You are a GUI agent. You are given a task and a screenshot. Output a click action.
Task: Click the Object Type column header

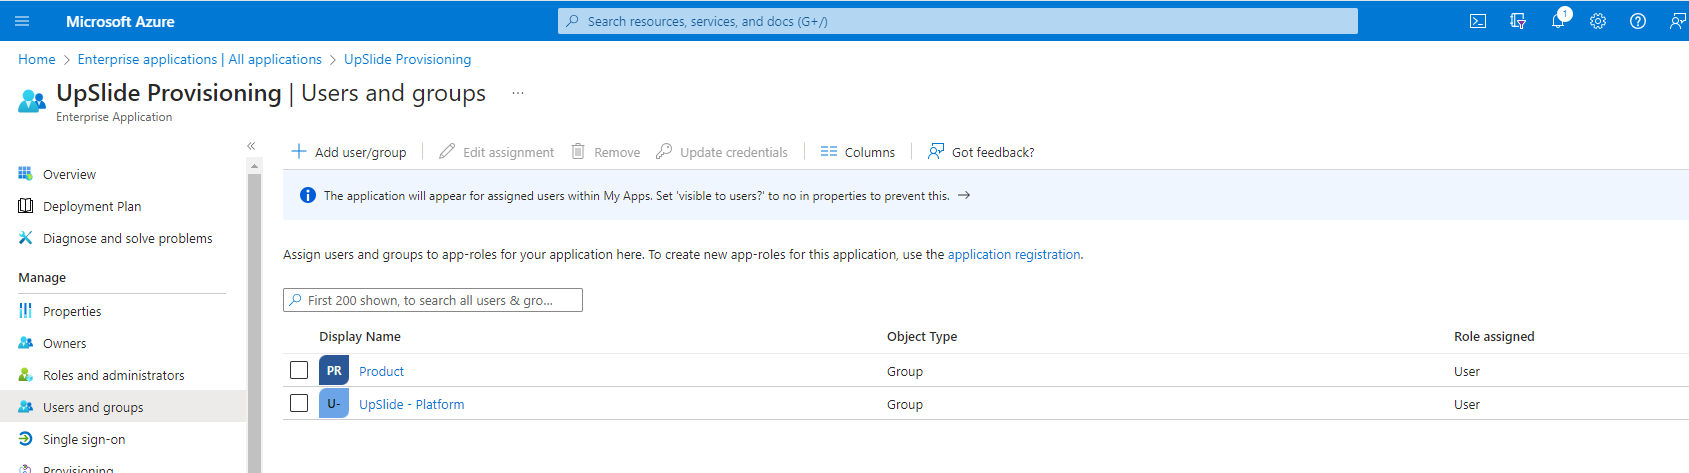point(922,337)
